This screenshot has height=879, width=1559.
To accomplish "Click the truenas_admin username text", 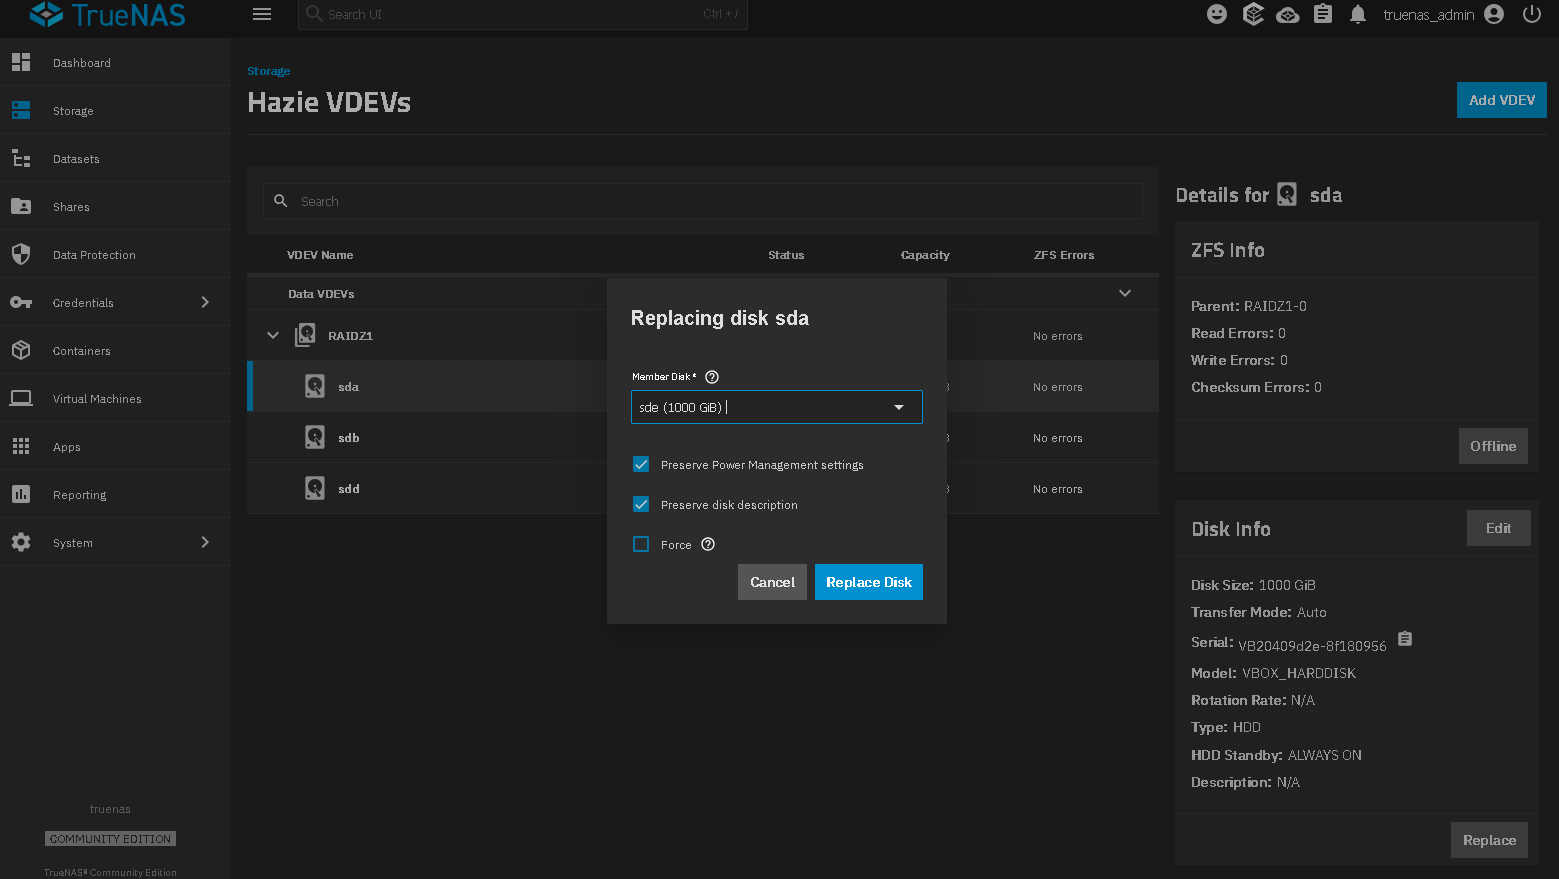I will coord(1429,14).
